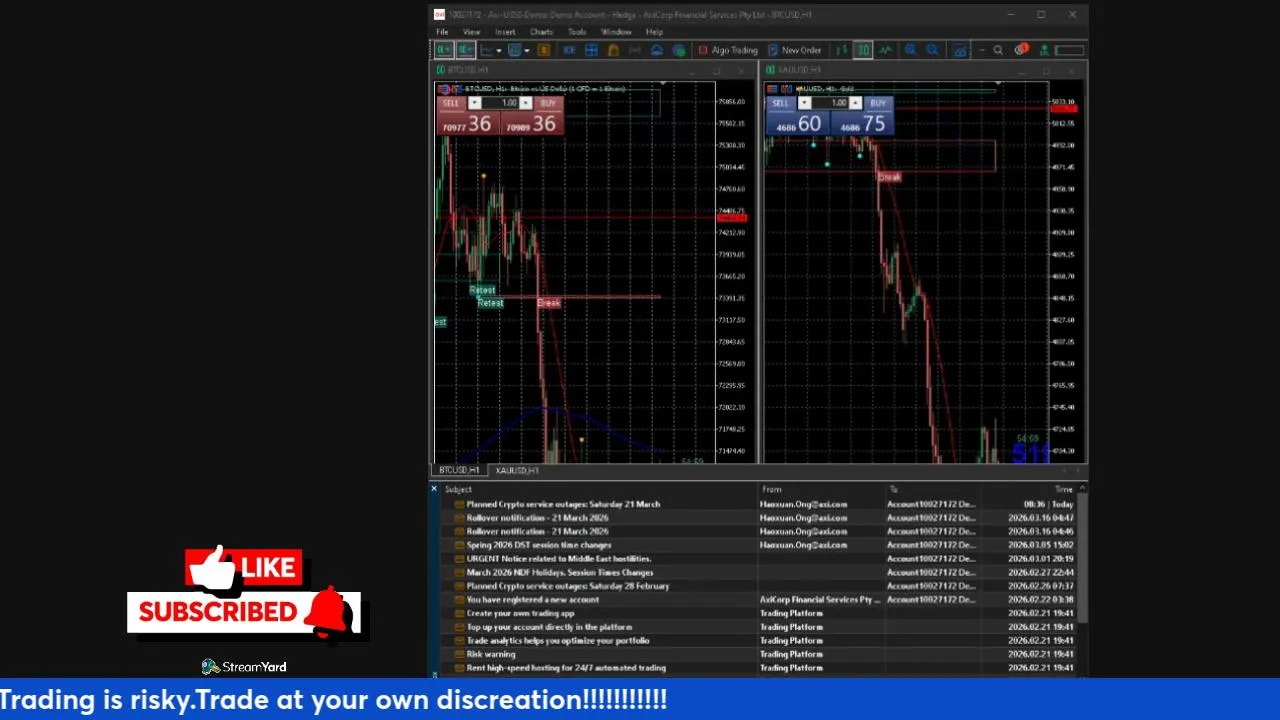Click the XAUUSD volume field showing 1.00
Viewport: 1280px width, 720px height.
(x=830, y=103)
